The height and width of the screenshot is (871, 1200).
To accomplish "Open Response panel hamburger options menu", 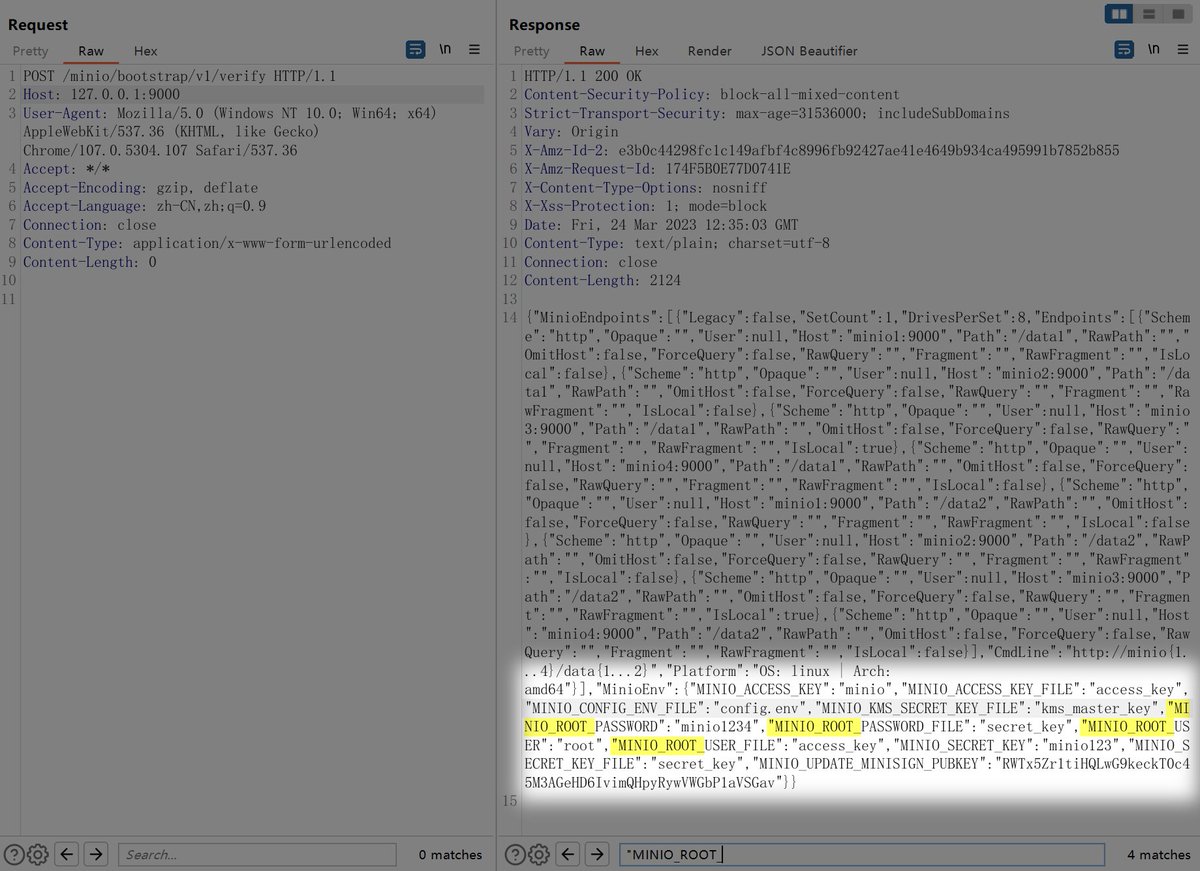I will point(1182,49).
